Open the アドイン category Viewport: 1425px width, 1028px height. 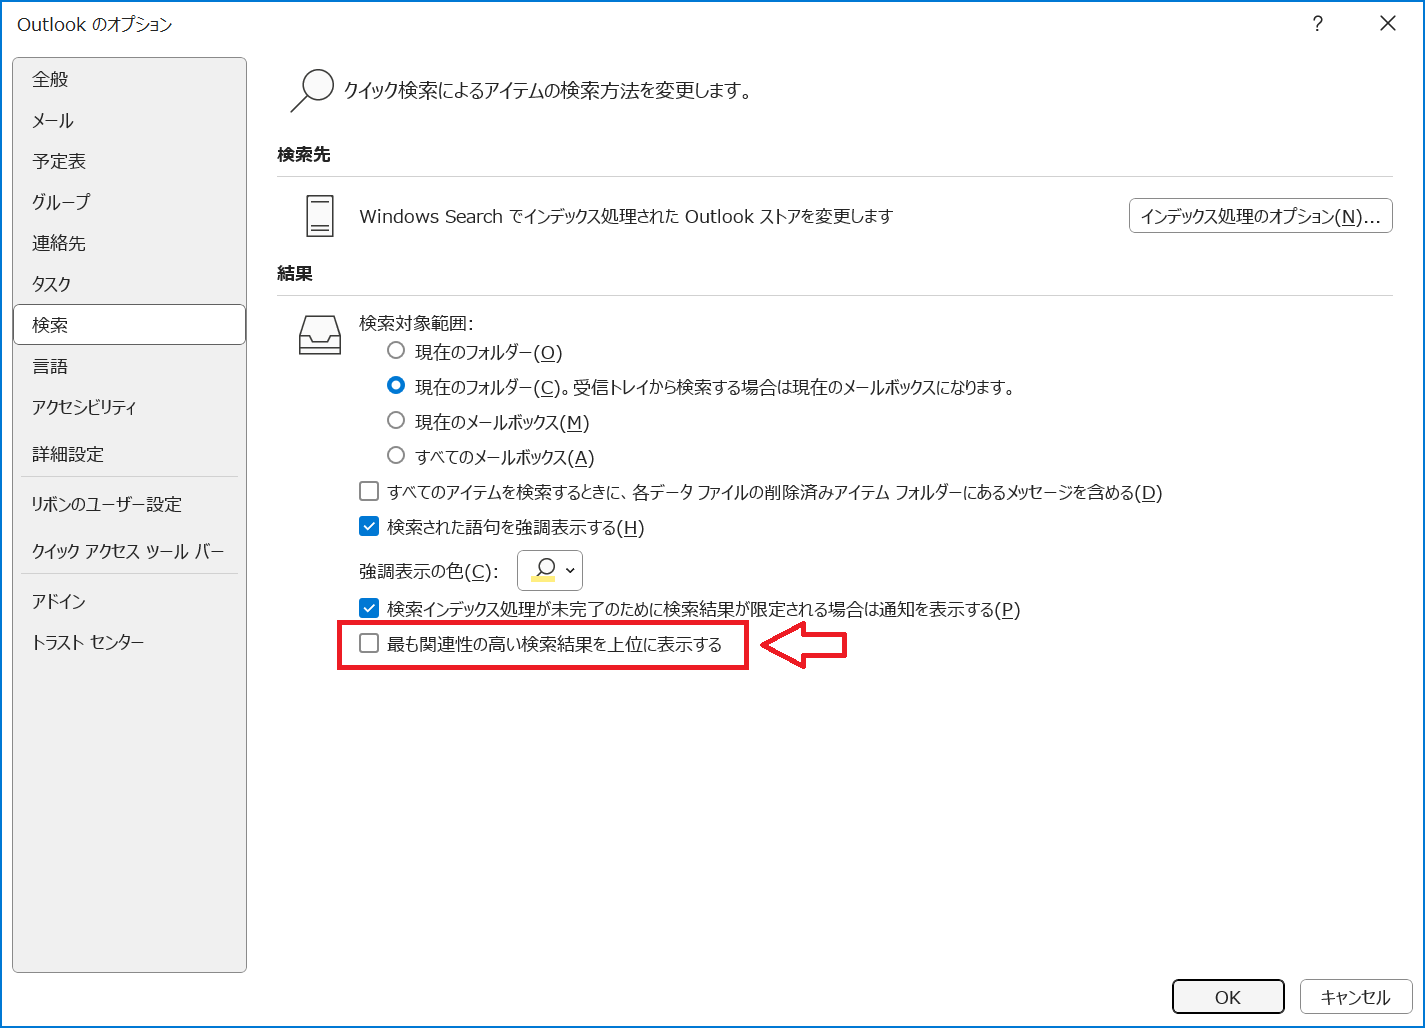129,601
